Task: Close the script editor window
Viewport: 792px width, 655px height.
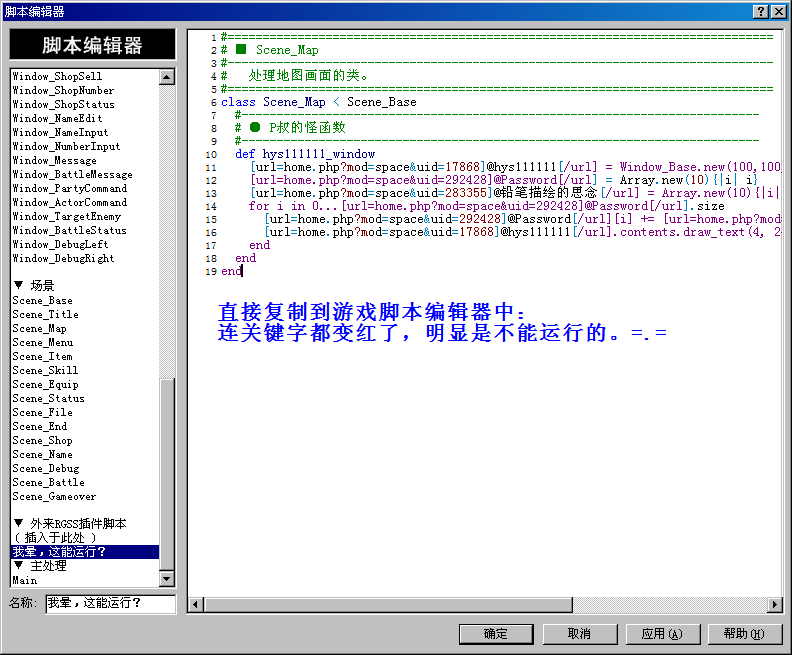Action: 779,12
